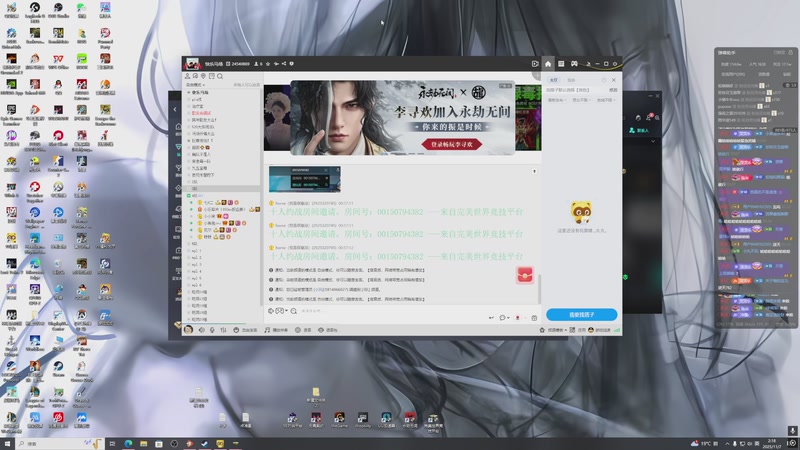Click the 播放伴奏 music accompaniment button
800x450 pixels.
click(276, 330)
